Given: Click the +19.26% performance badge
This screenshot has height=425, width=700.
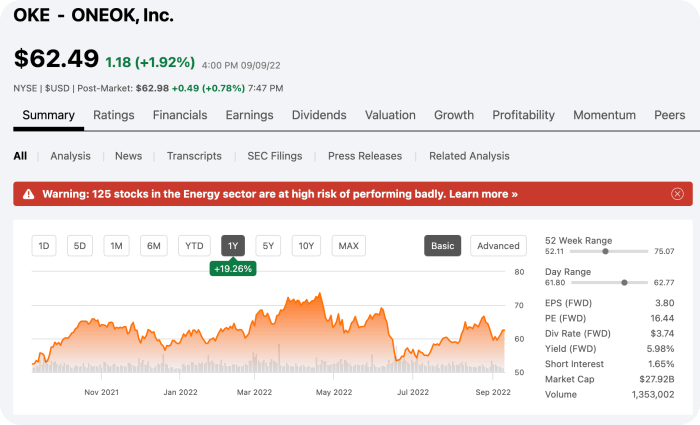Looking at the screenshot, I should coord(233,269).
